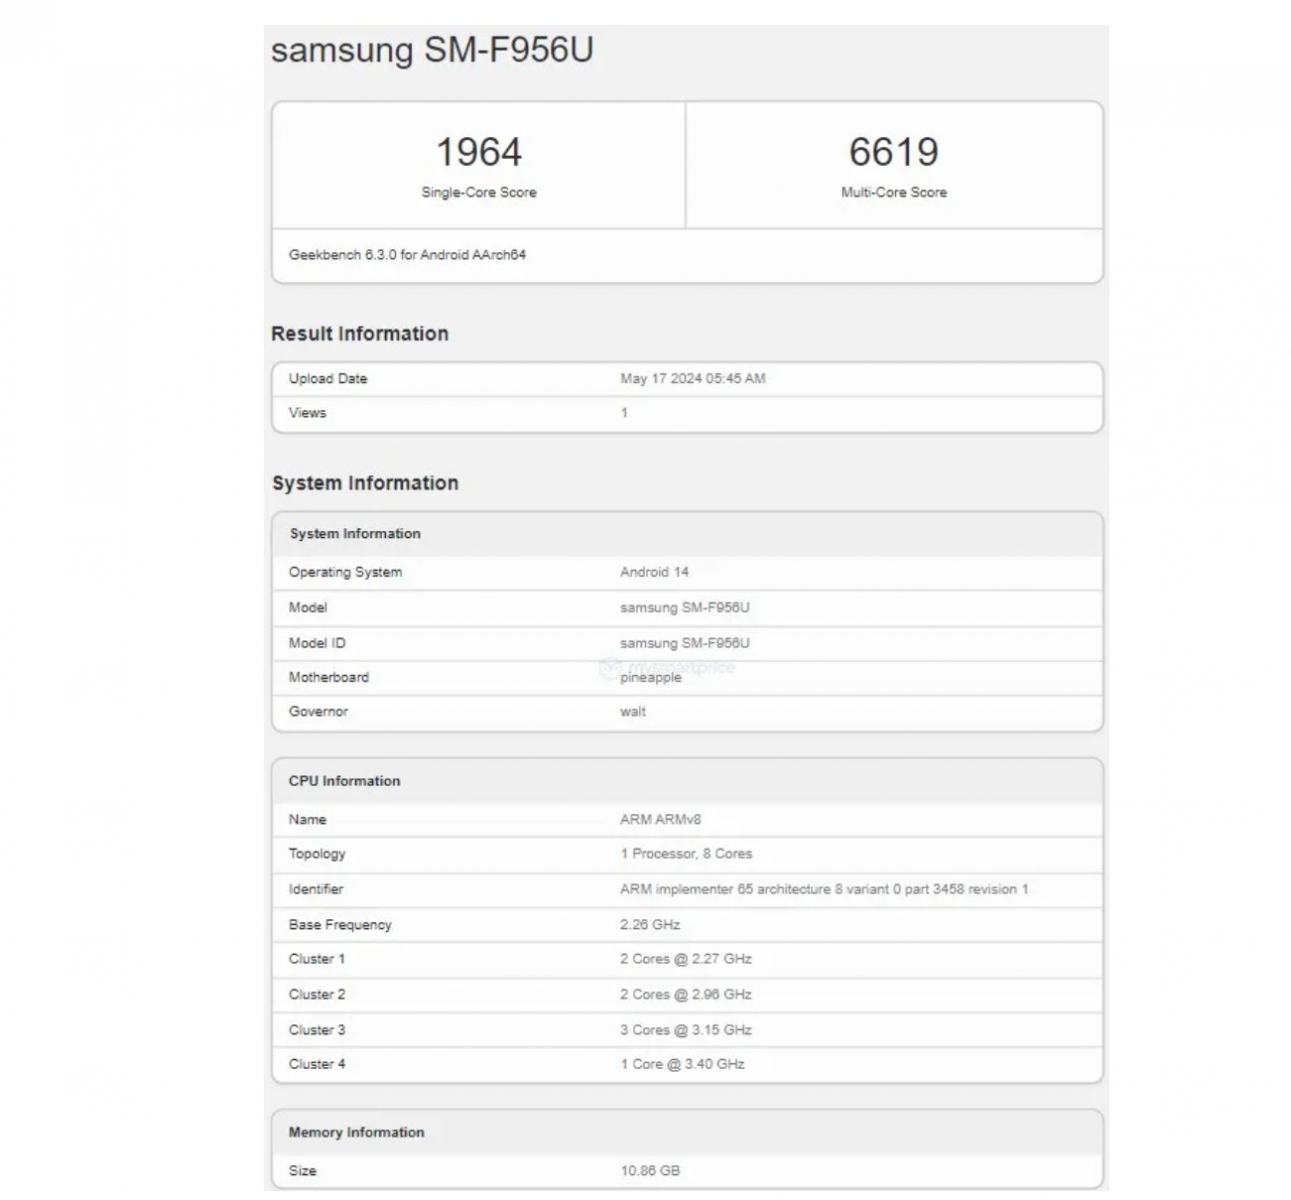Click the CPU Information table header

tap(344, 781)
